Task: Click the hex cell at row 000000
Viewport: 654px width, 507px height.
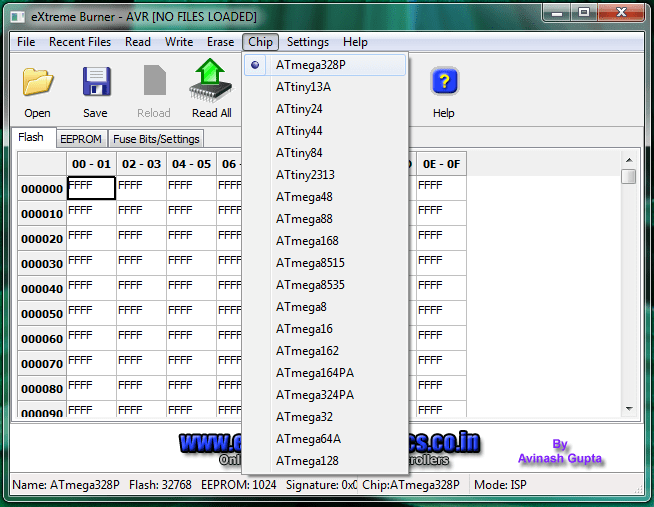Action: [91, 188]
